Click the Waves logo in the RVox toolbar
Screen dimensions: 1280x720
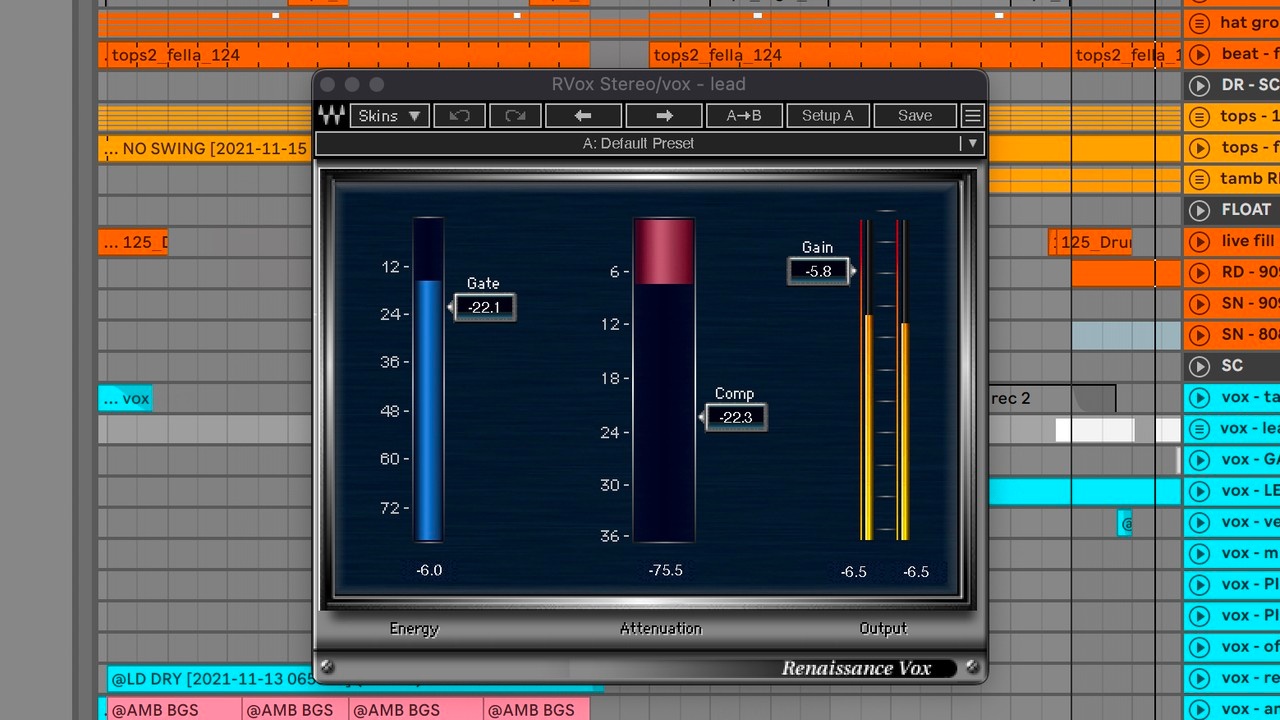tap(331, 116)
